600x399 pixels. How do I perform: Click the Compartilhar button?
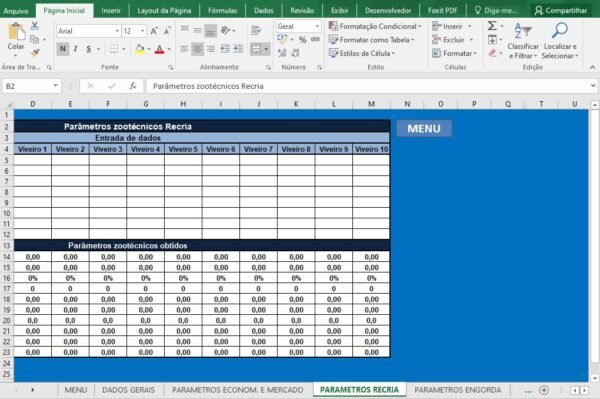point(561,10)
